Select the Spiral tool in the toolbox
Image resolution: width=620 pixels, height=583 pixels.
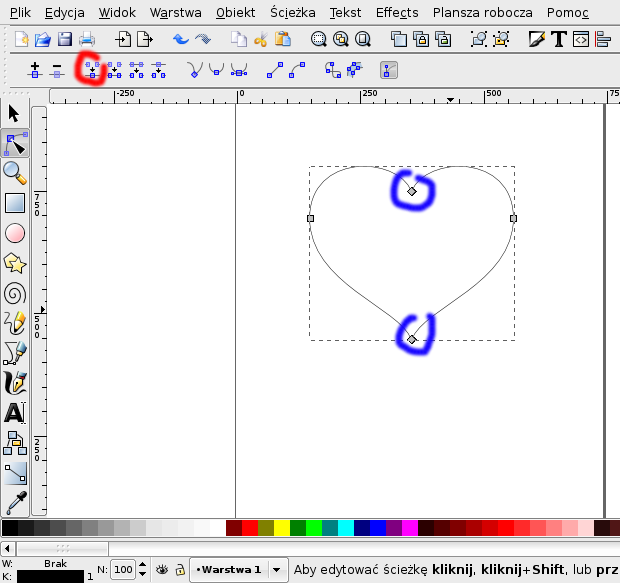15,293
